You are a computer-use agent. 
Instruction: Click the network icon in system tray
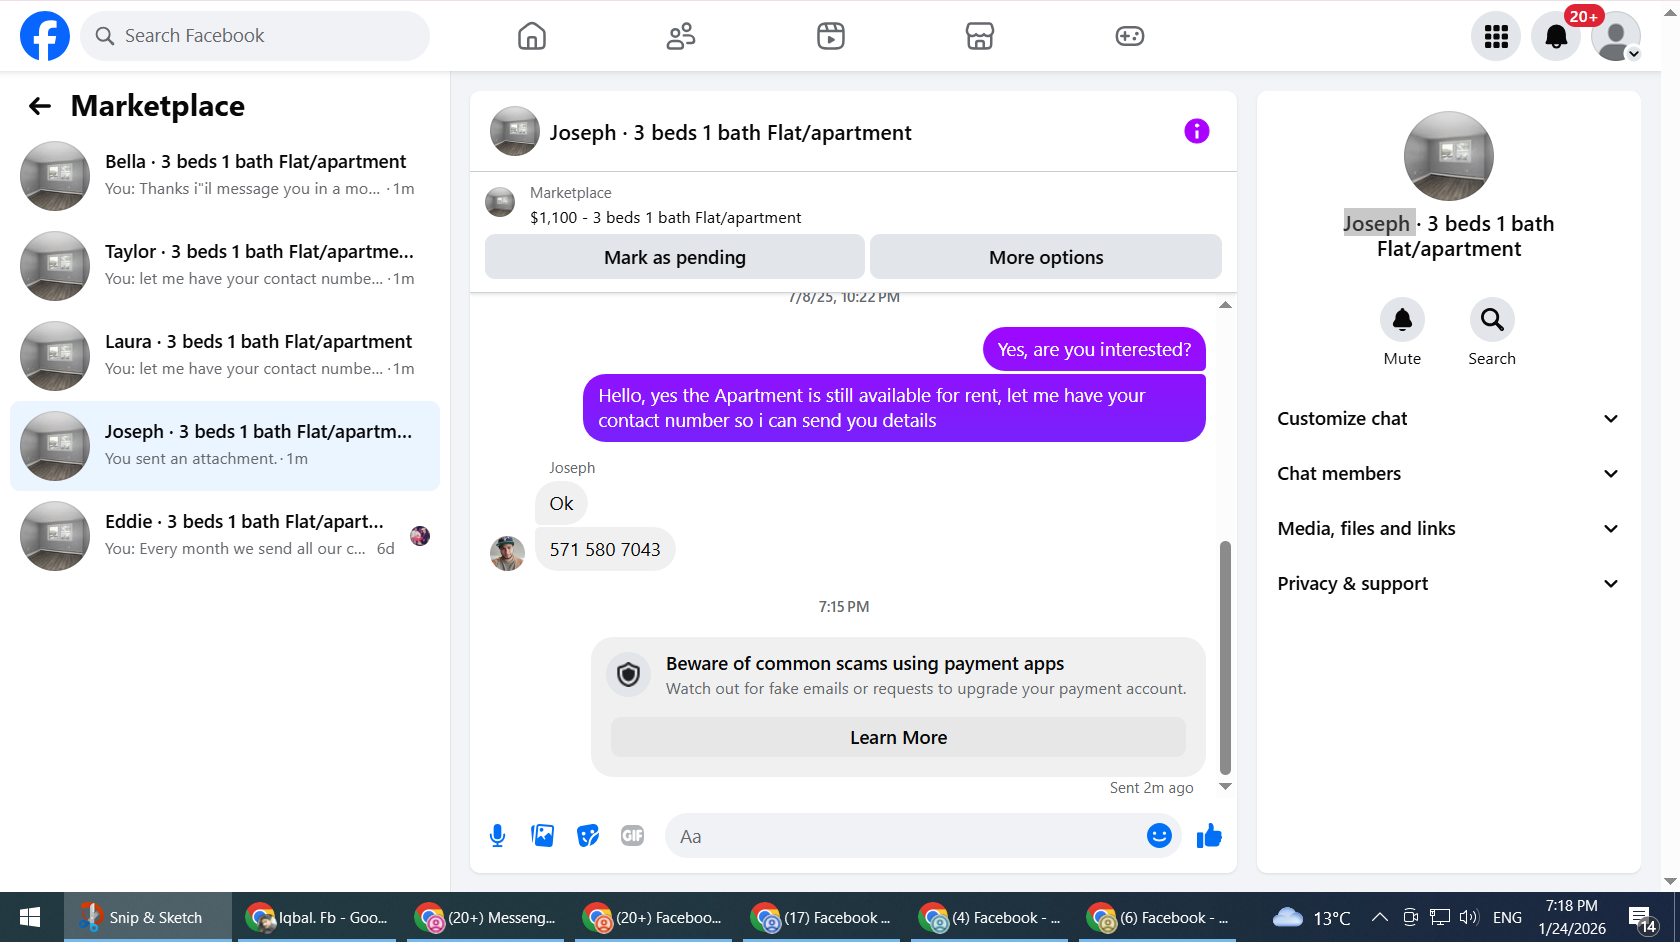tap(1439, 917)
